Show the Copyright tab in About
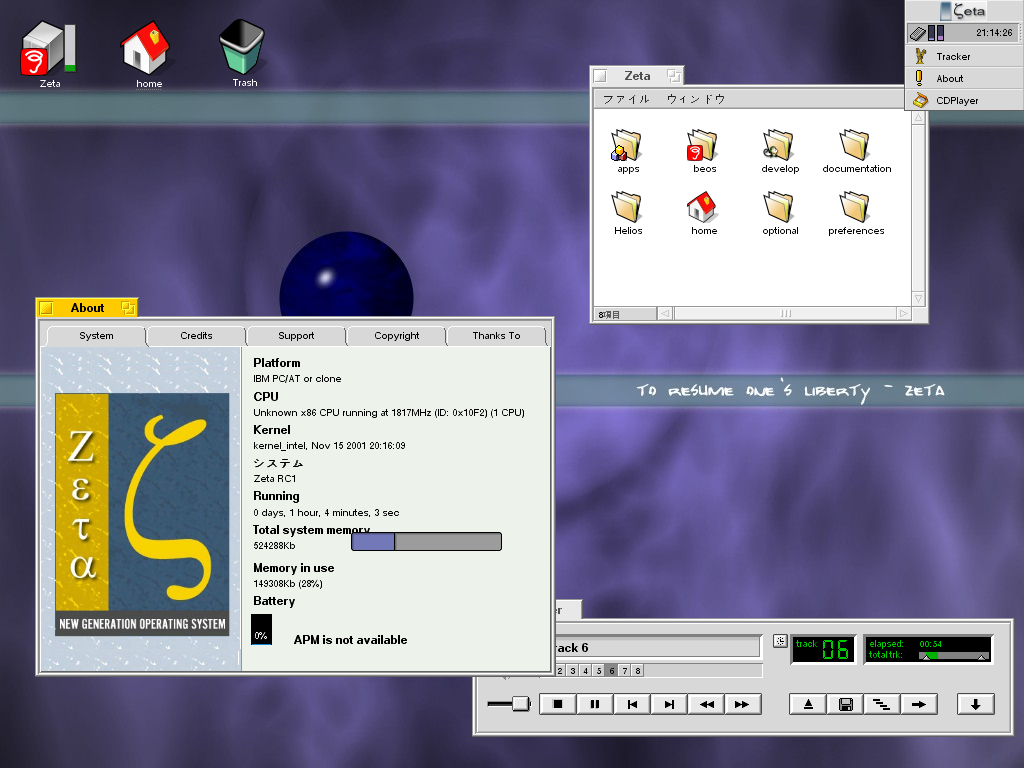 396,336
